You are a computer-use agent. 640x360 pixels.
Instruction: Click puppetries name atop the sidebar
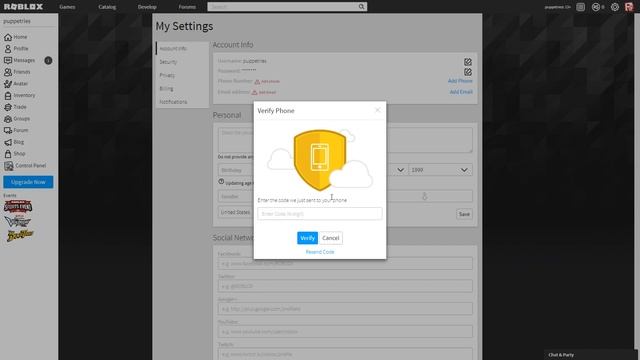(x=17, y=21)
